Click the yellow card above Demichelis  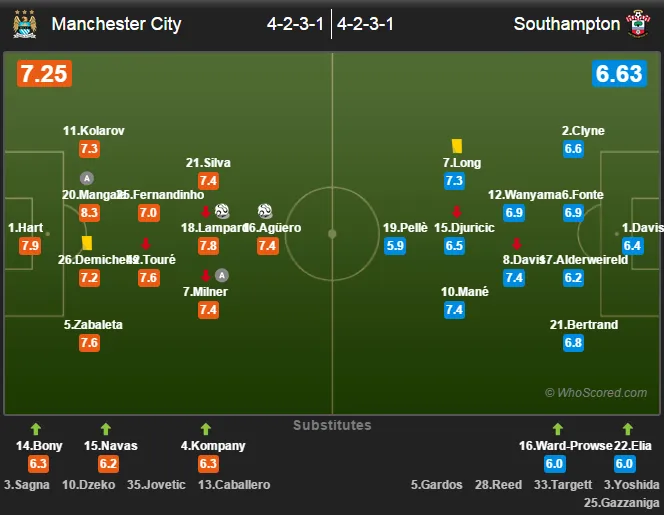pyautogui.click(x=87, y=243)
